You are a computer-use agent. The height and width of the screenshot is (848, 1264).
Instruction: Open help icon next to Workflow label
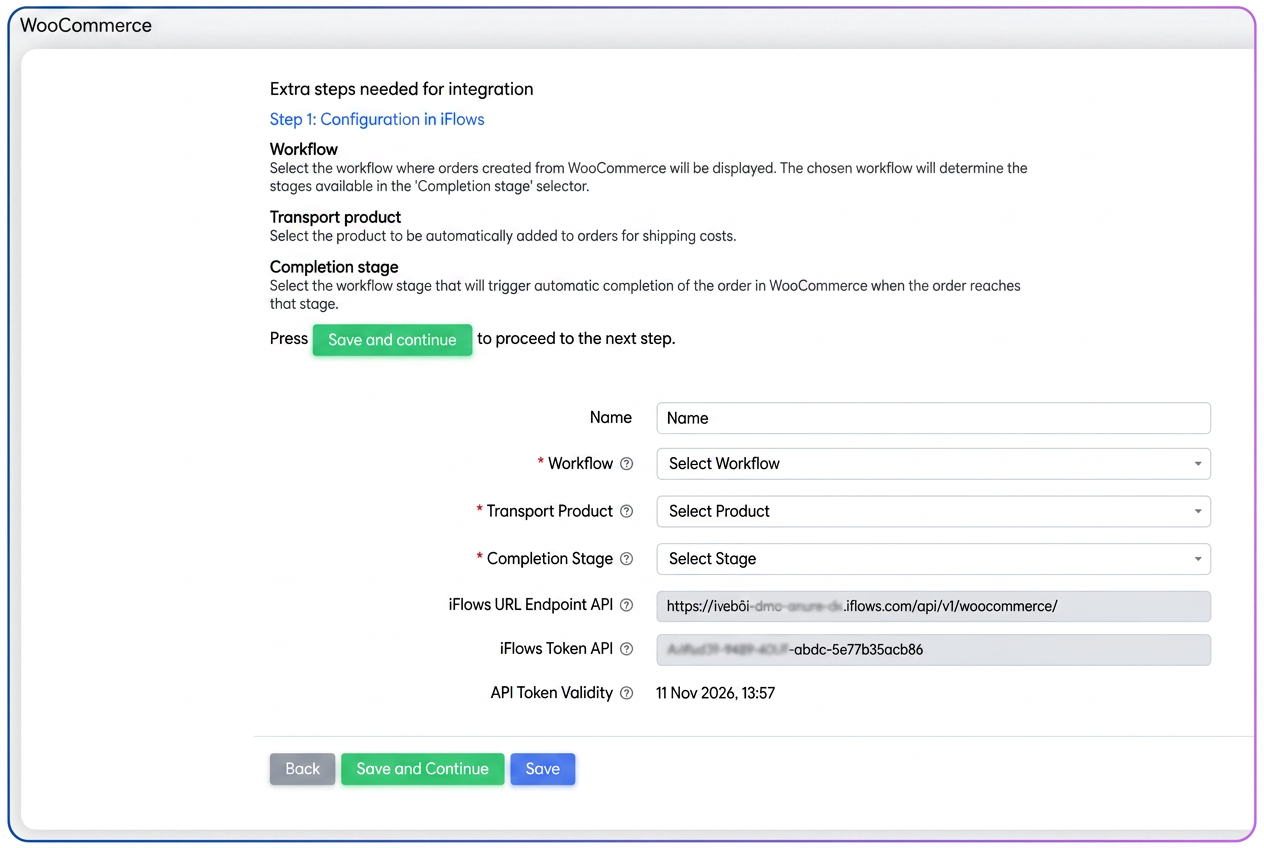pos(627,463)
